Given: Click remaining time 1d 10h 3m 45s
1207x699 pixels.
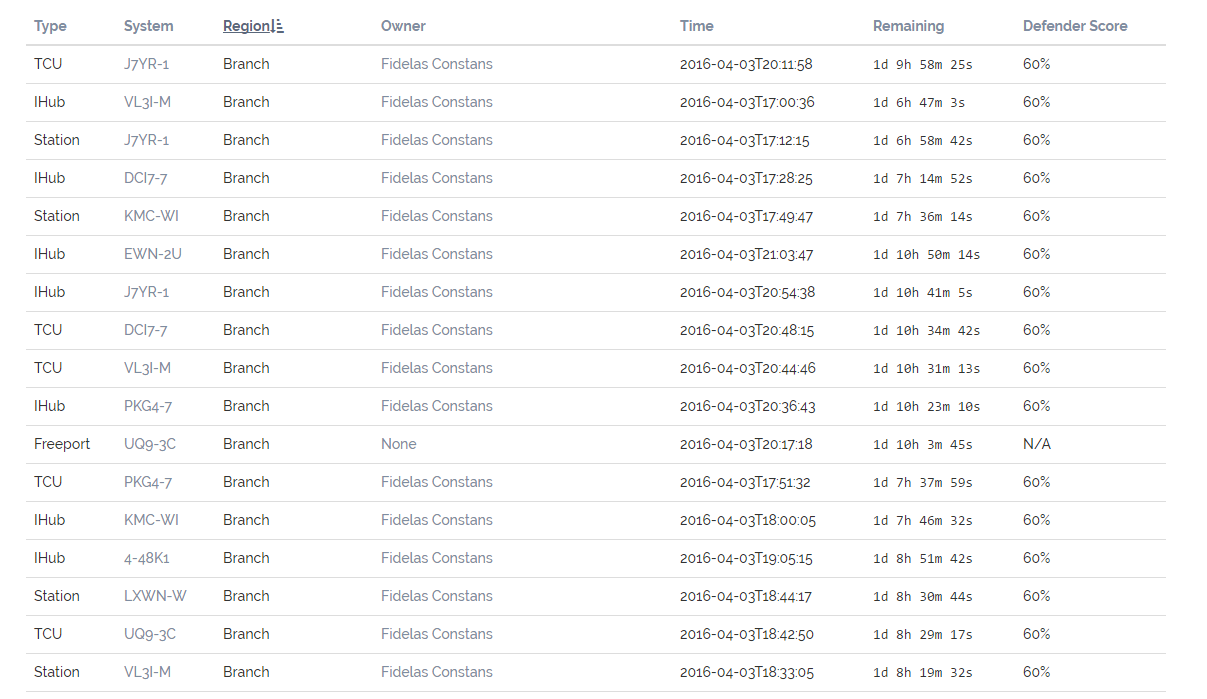Looking at the screenshot, I should click(923, 444).
